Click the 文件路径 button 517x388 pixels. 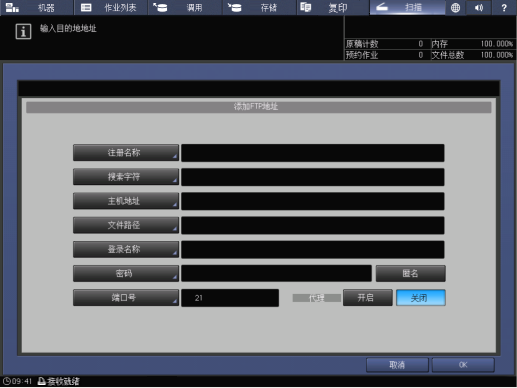click(x=126, y=225)
